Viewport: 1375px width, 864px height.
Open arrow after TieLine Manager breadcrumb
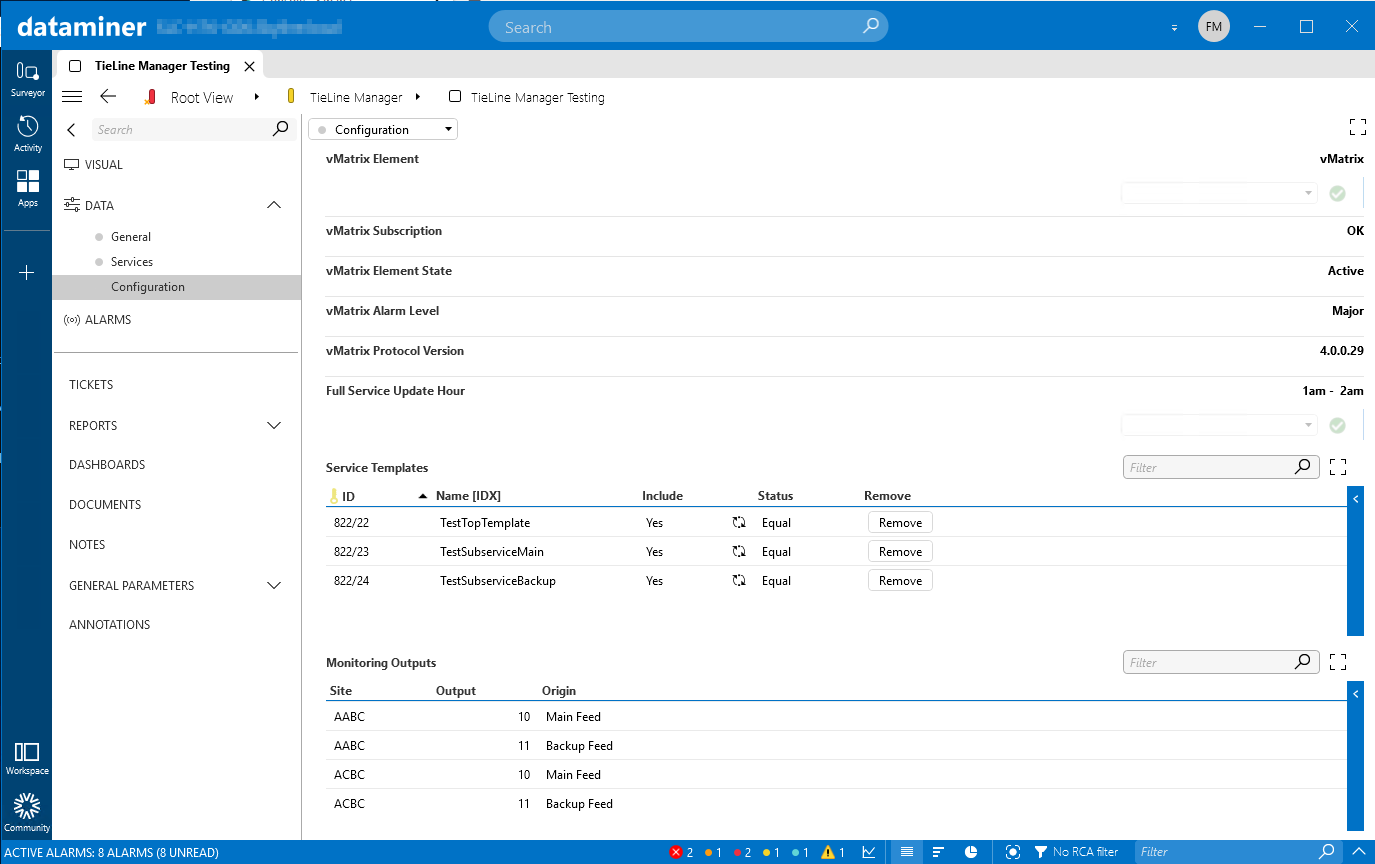pos(417,97)
